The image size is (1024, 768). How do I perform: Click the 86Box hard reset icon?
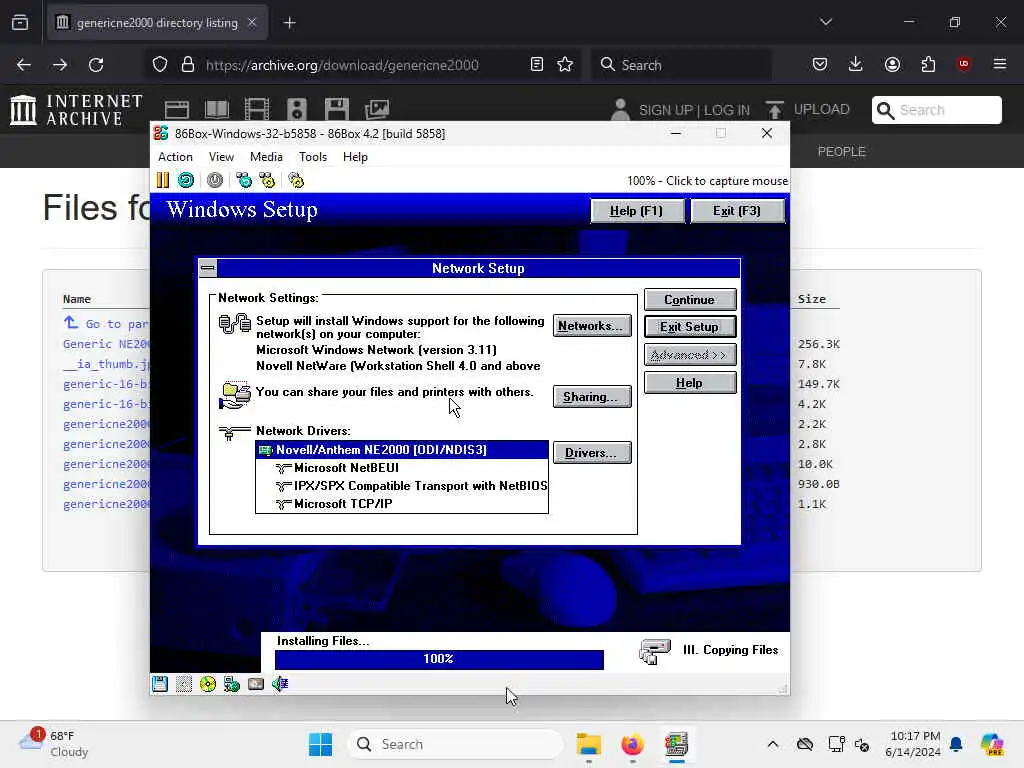coord(186,180)
